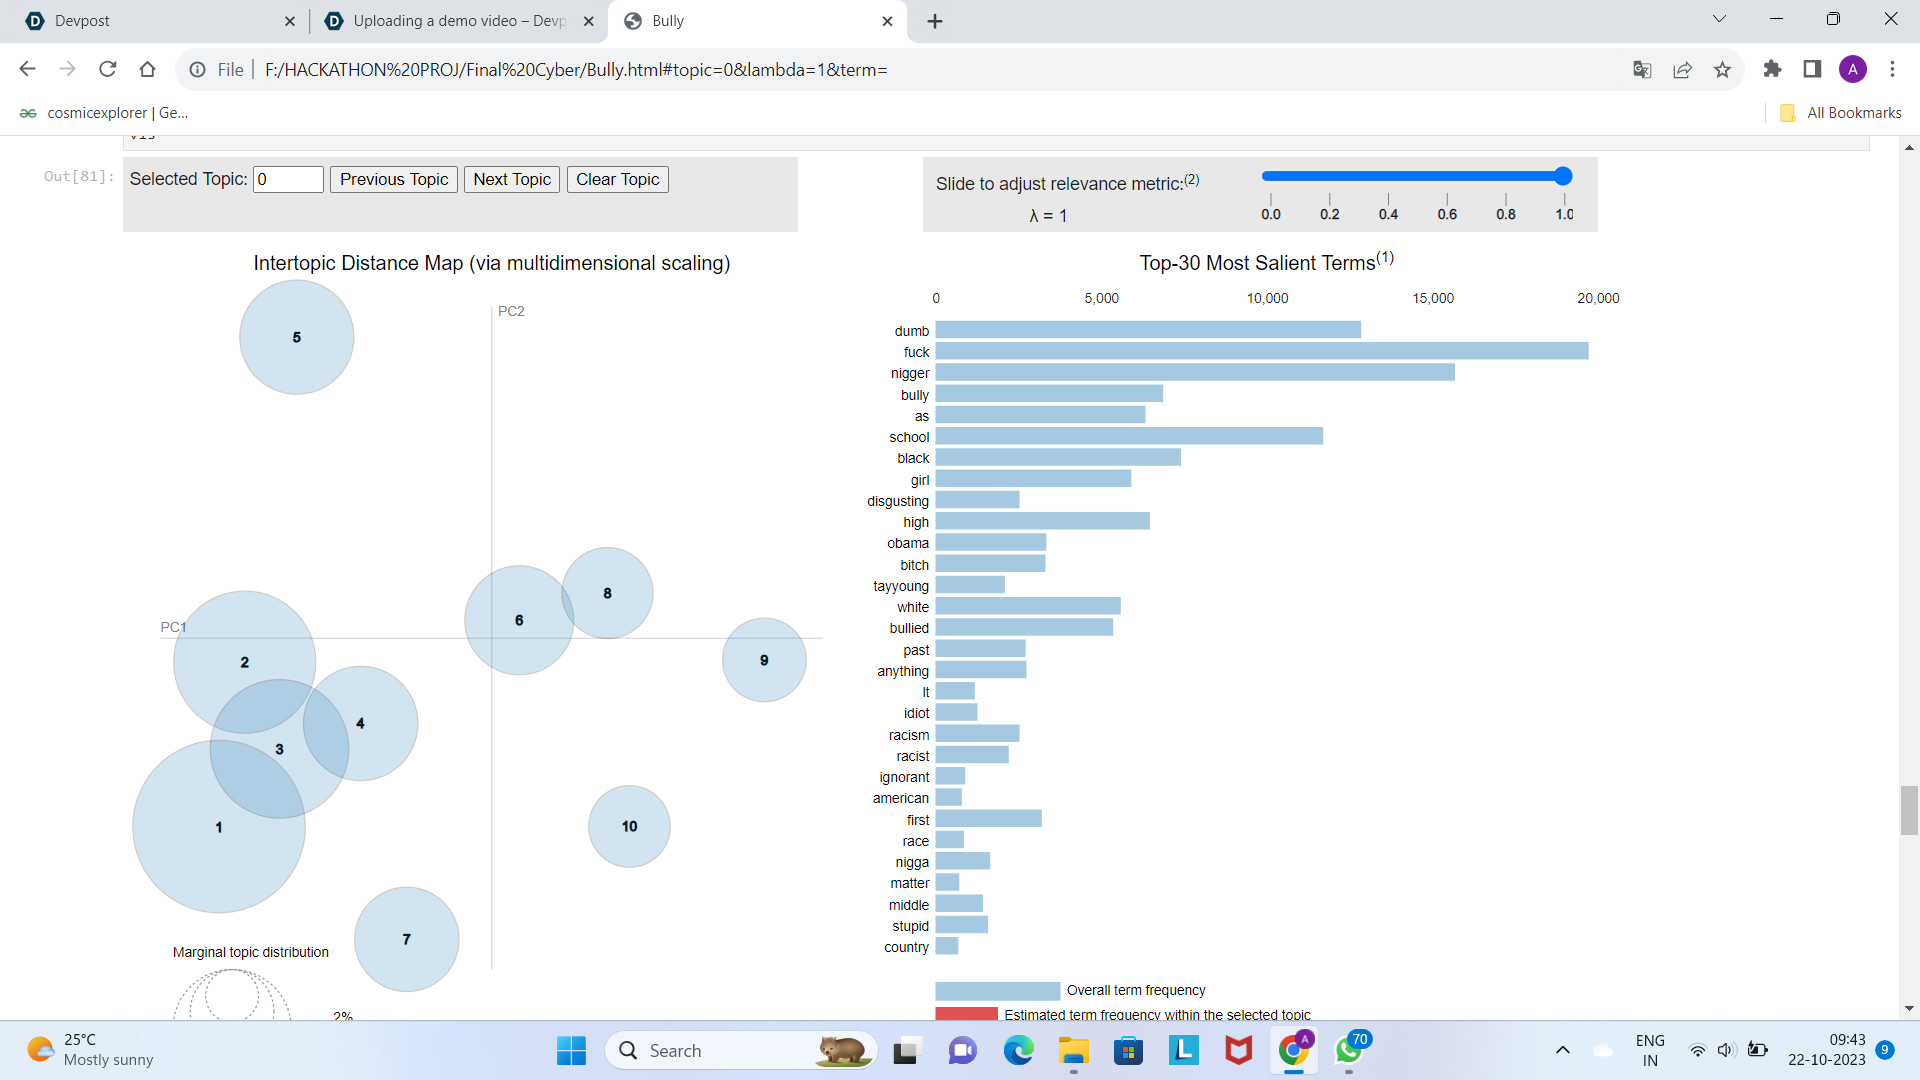Image resolution: width=1920 pixels, height=1080 pixels.
Task: Click the Previous Topic button
Action: [394, 179]
